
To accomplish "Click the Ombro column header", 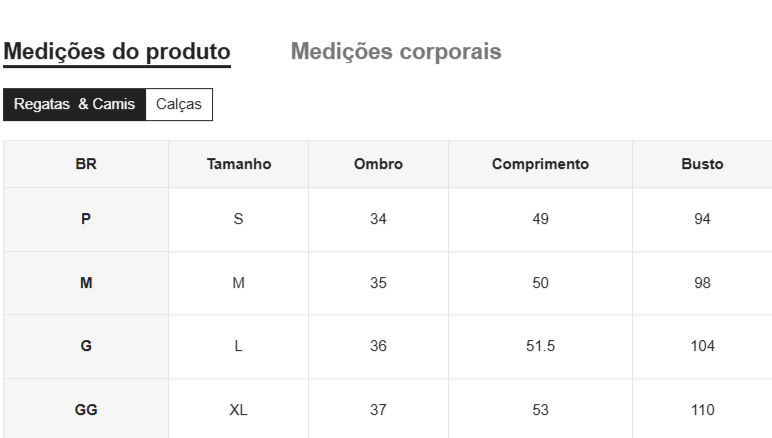I will [x=378, y=164].
